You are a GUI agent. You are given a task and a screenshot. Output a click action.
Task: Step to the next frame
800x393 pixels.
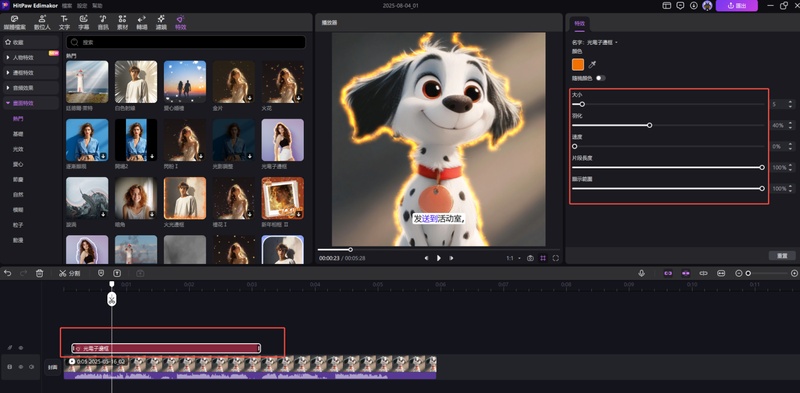(x=451, y=258)
